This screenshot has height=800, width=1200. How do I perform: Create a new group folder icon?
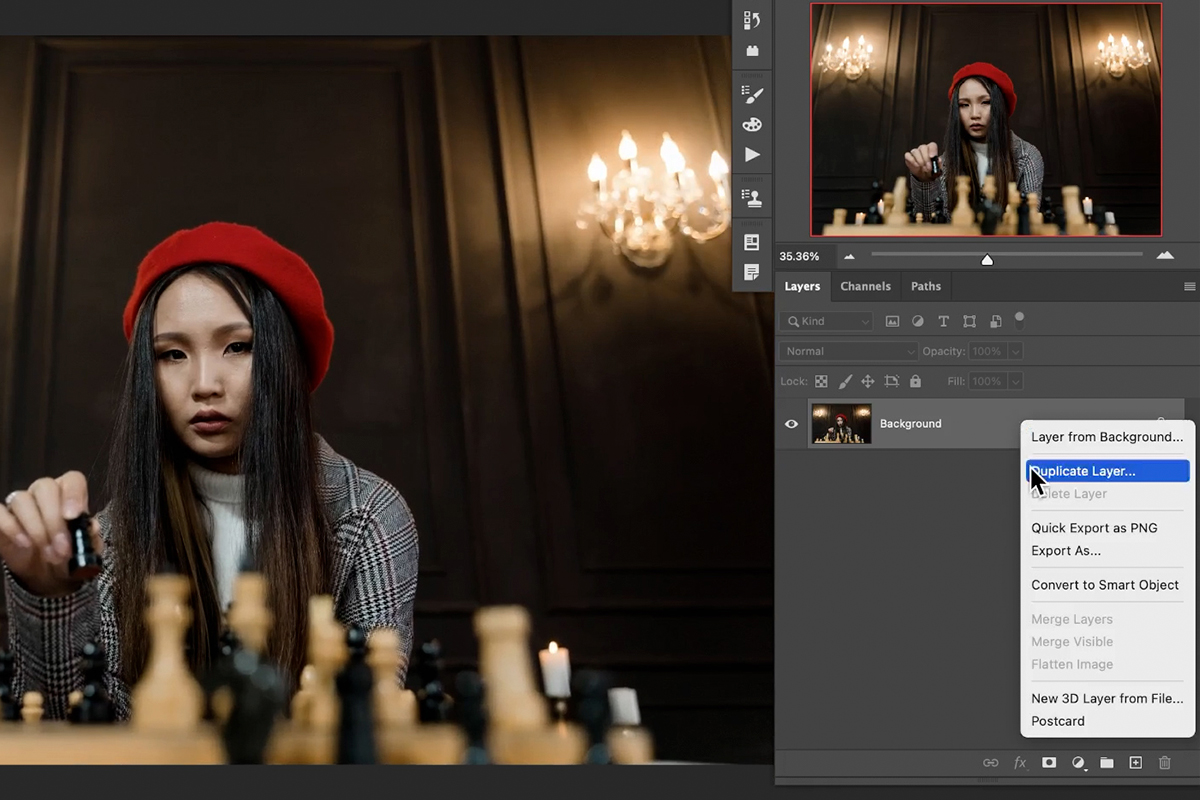tap(1107, 763)
